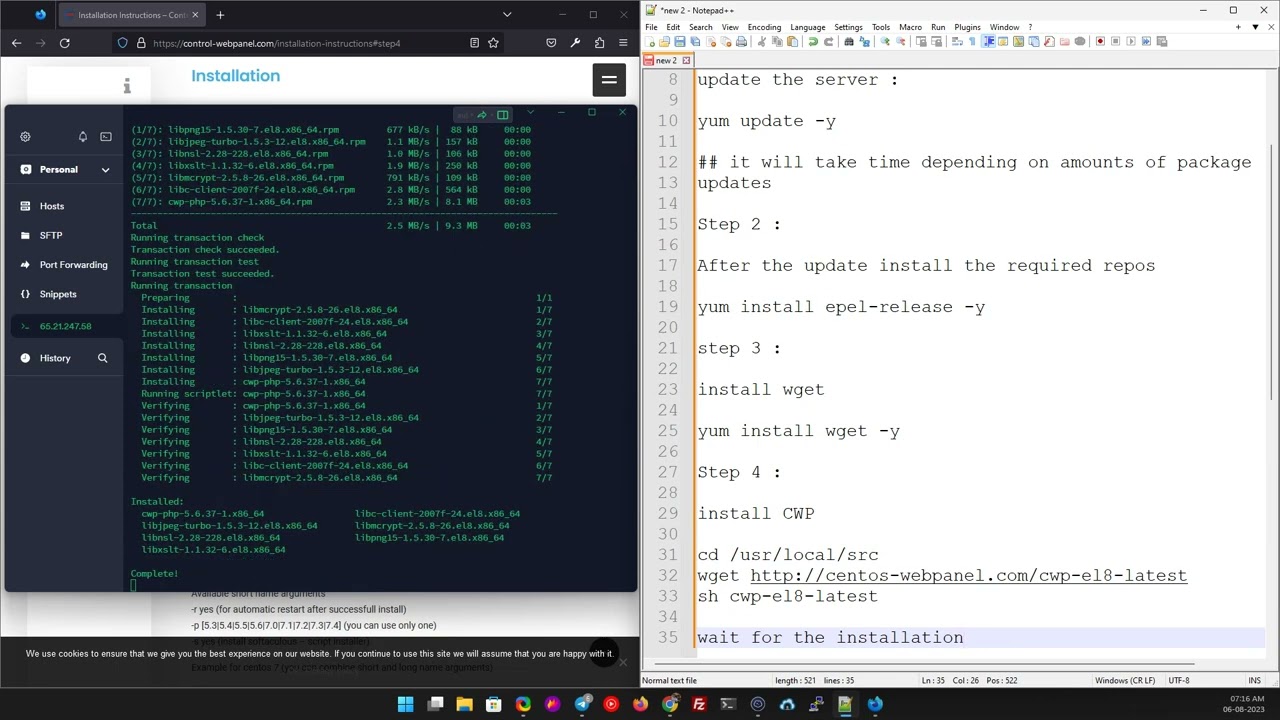Click Open file icon in Notepad++ toolbar

point(664,41)
